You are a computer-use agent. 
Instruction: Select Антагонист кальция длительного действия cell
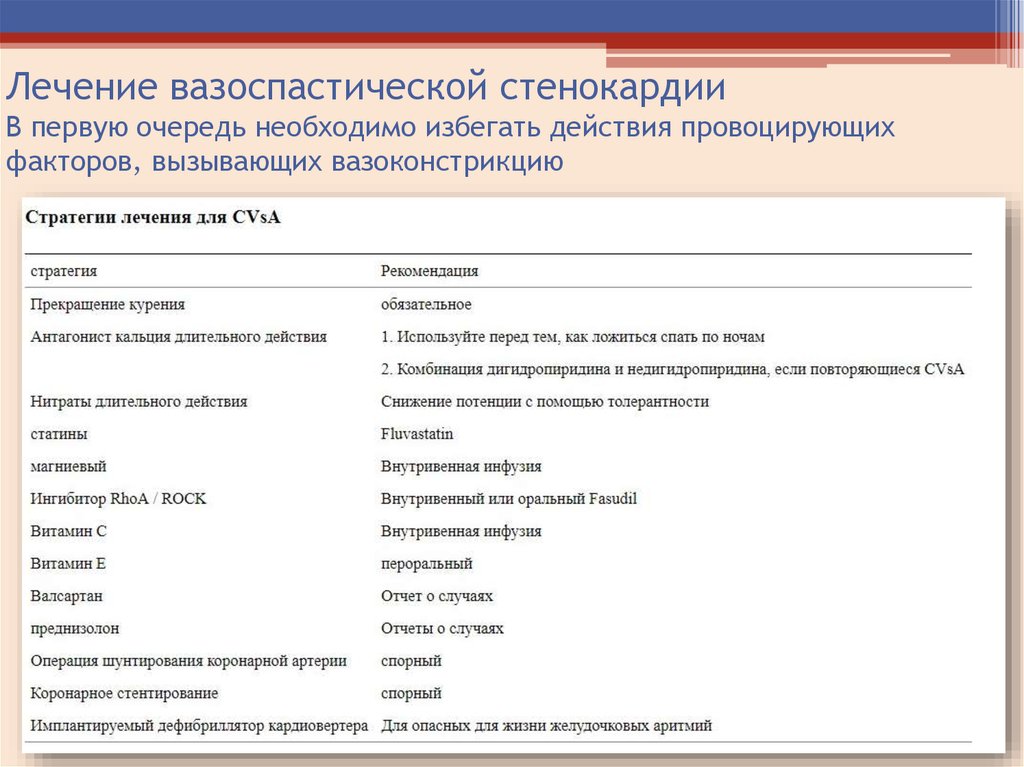coord(179,337)
